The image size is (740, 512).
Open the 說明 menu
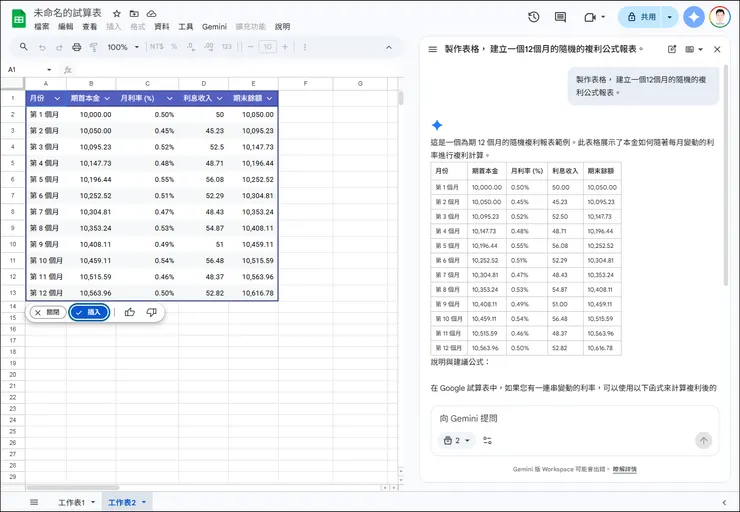(x=283, y=27)
